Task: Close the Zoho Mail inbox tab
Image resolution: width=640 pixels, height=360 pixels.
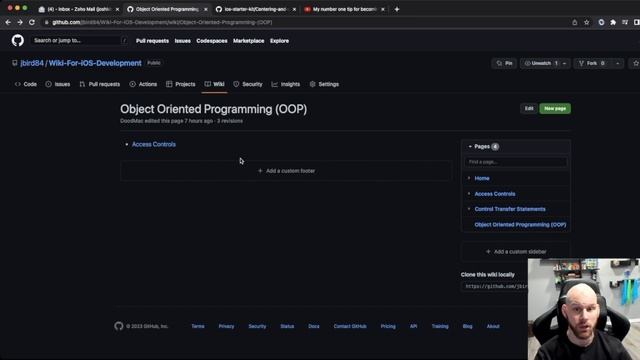Action: coord(118,9)
